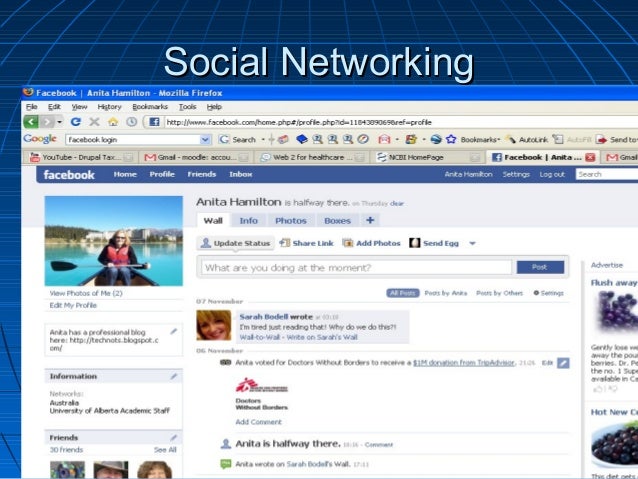Open the Edit menu
The height and width of the screenshot is (479, 638).
coord(54,107)
